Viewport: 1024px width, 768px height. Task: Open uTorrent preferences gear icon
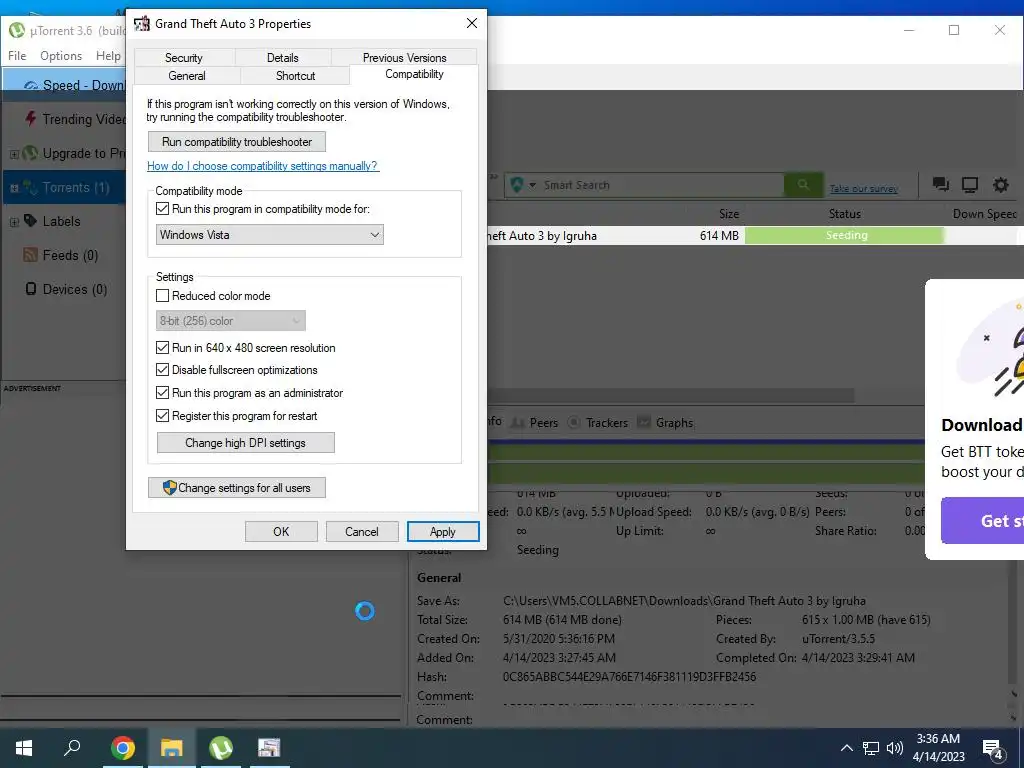click(x=1000, y=185)
